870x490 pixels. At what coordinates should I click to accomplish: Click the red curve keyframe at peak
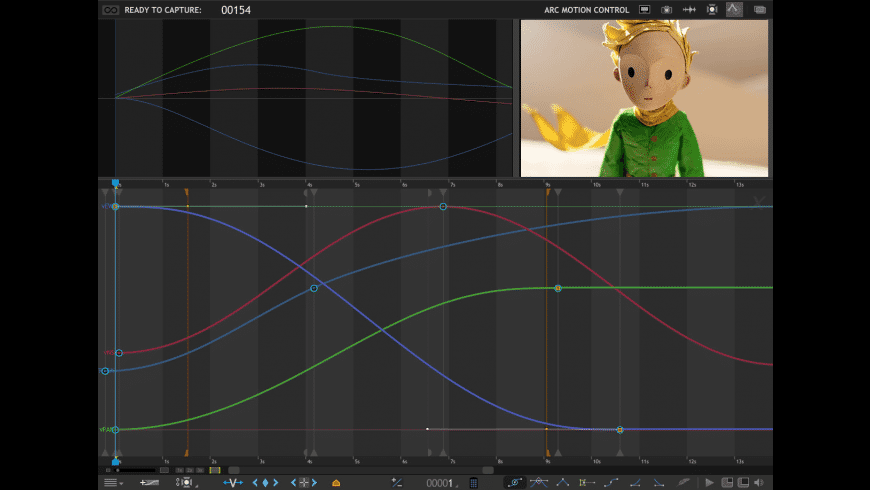point(443,207)
